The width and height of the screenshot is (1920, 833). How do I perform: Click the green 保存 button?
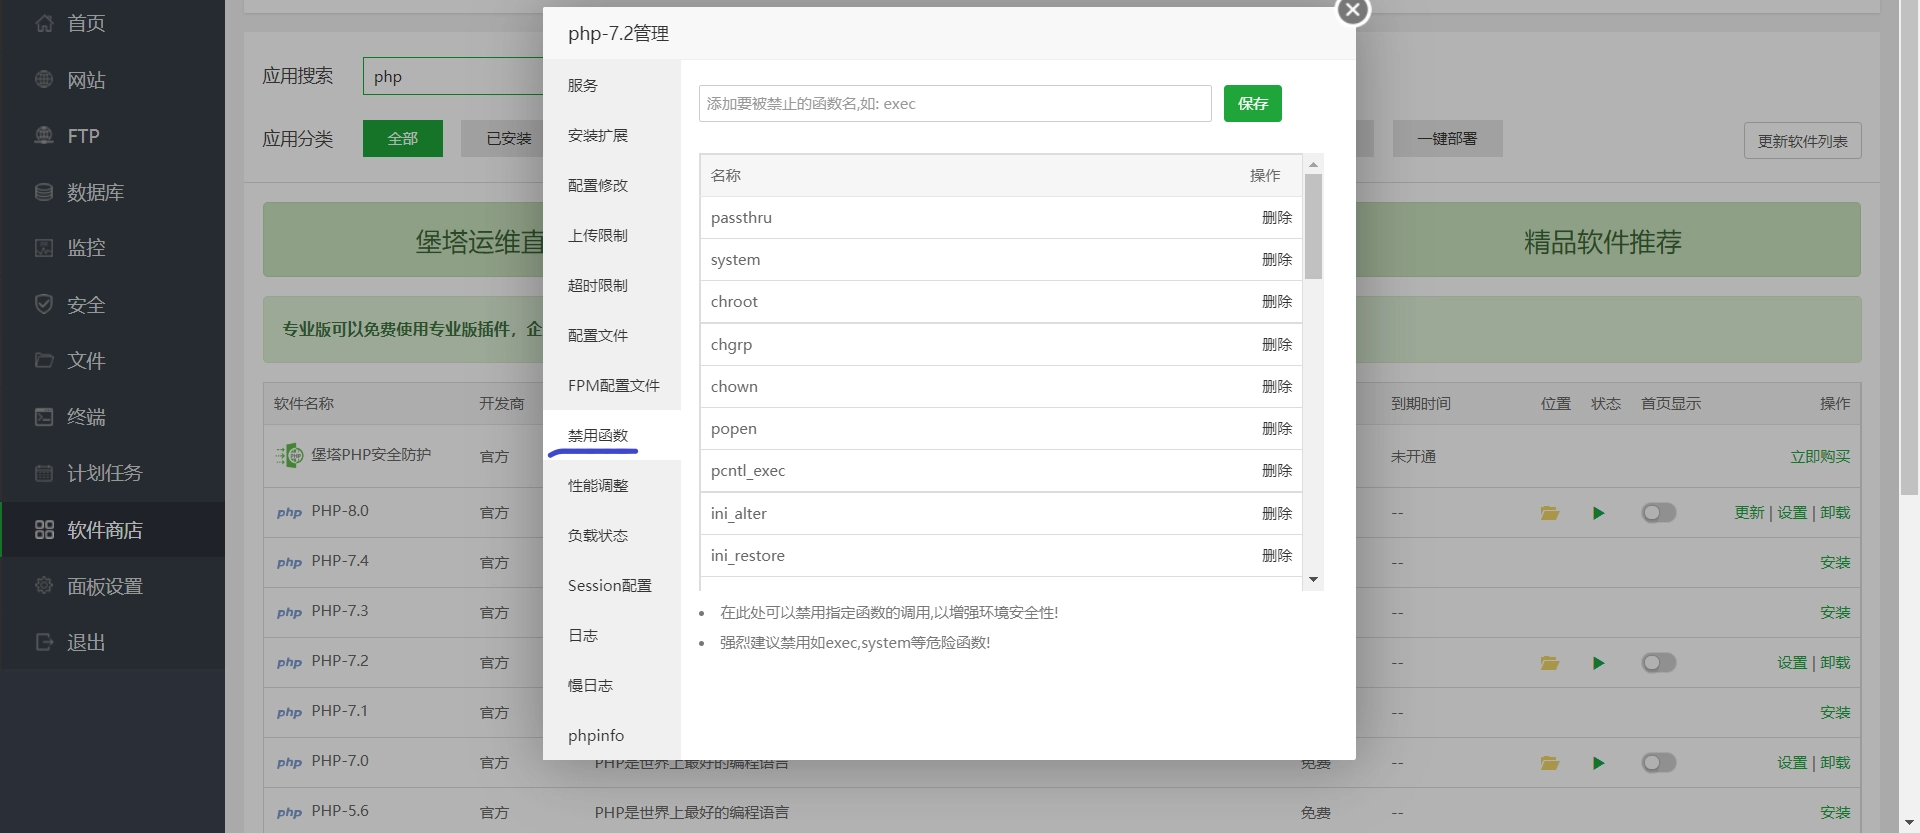(x=1252, y=103)
